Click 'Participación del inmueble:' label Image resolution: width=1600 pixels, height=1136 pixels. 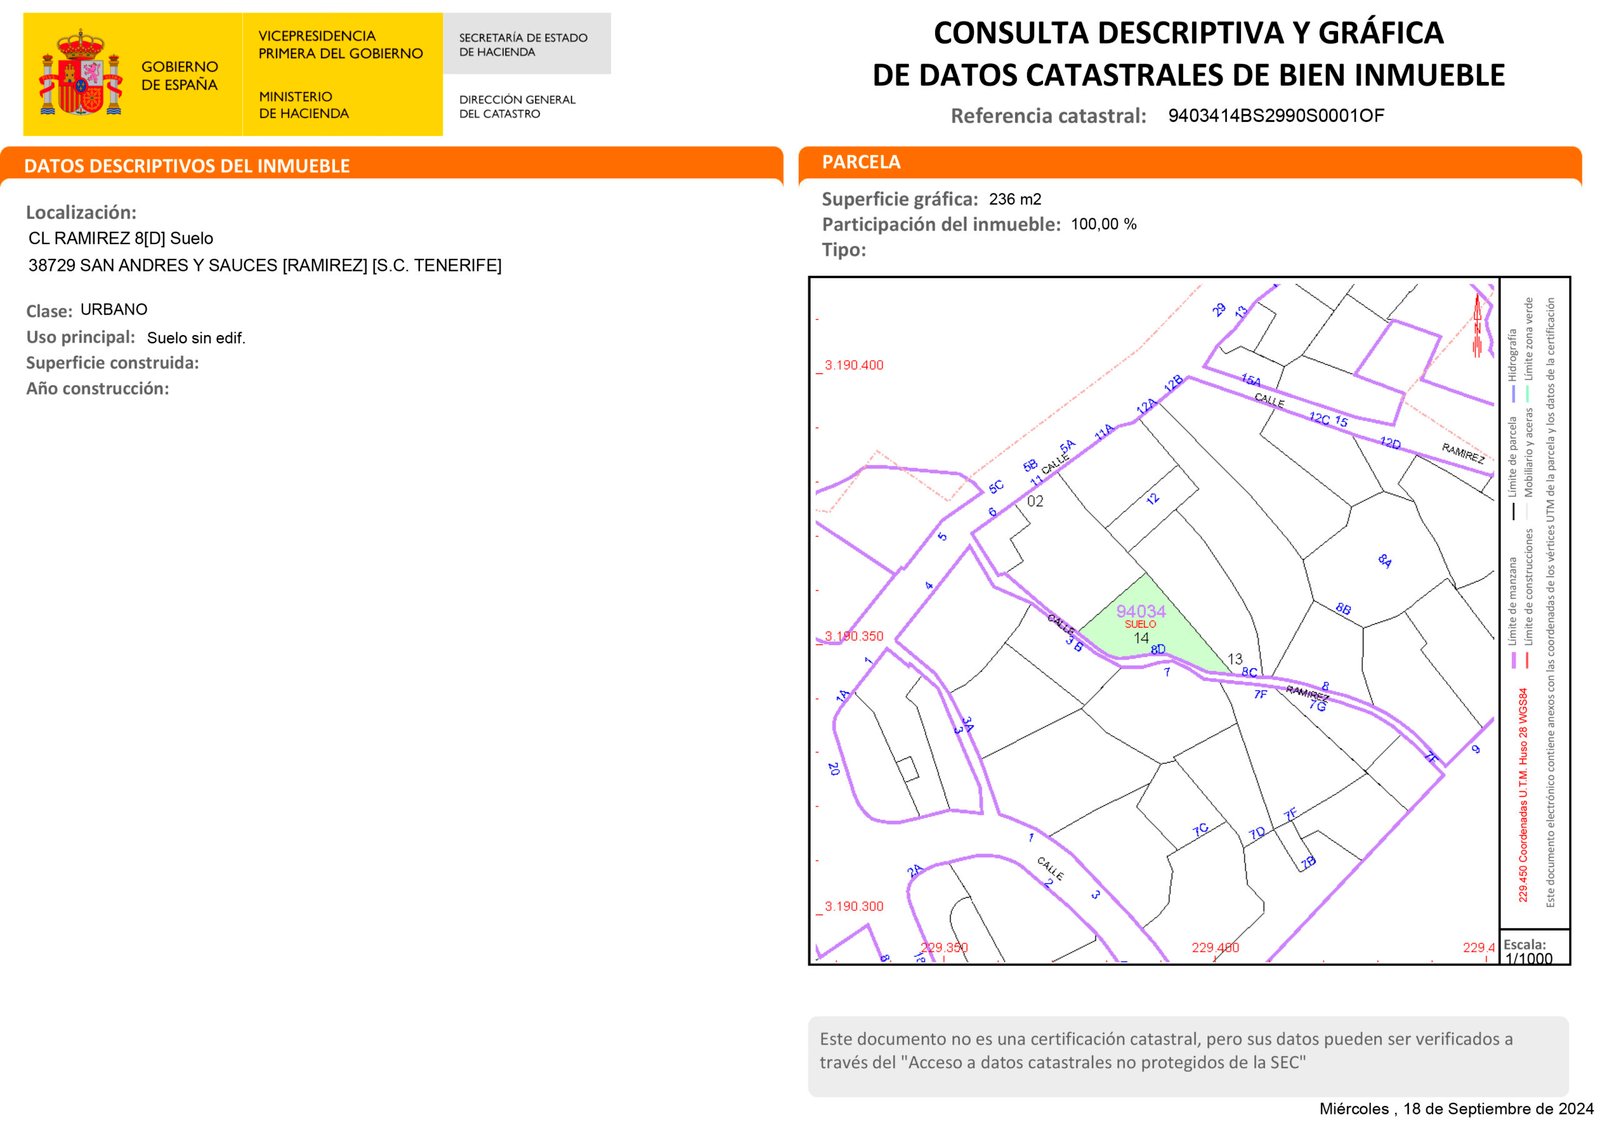point(941,224)
